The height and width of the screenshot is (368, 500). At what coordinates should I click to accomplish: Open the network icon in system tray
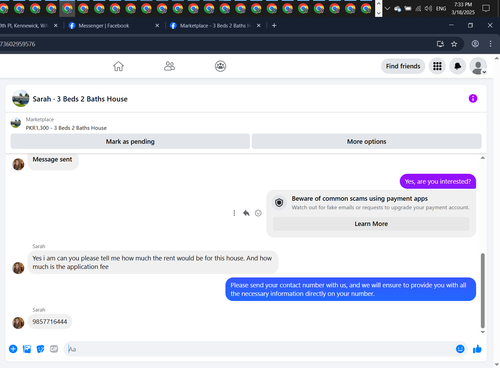[x=418, y=8]
